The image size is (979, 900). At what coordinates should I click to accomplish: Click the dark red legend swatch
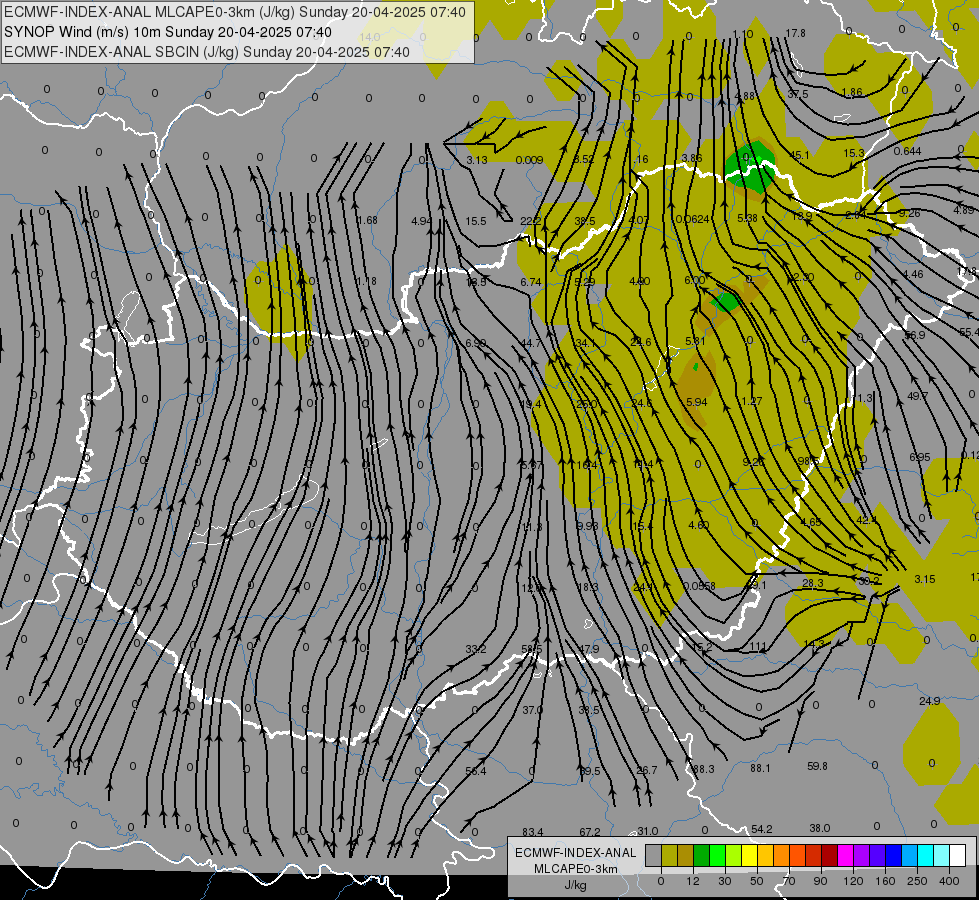pyautogui.click(x=830, y=855)
